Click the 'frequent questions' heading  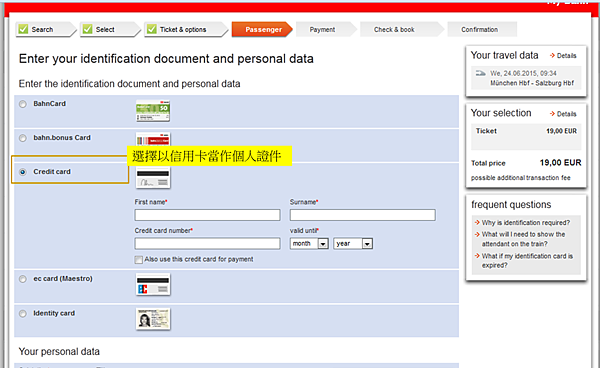(511, 205)
